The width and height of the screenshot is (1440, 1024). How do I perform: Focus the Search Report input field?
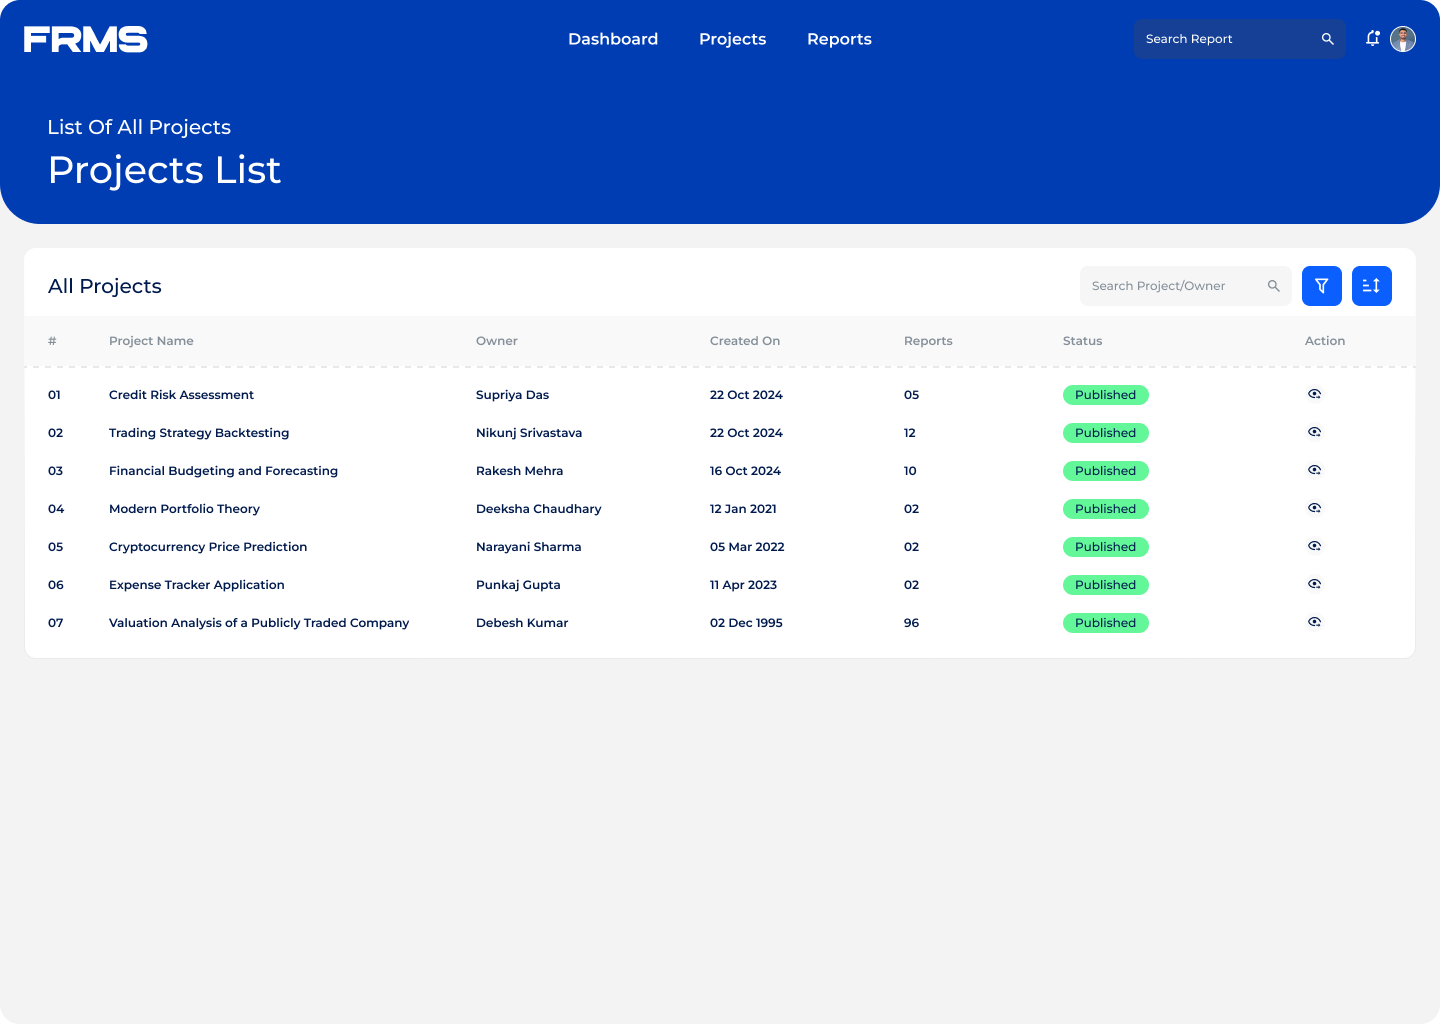pos(1225,39)
